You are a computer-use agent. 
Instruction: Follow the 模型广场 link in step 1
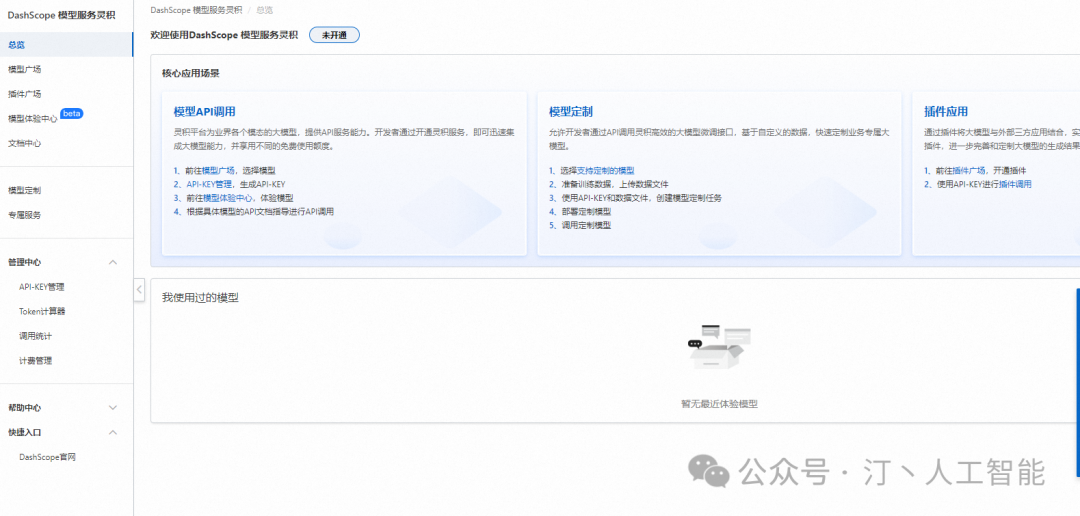(218, 170)
